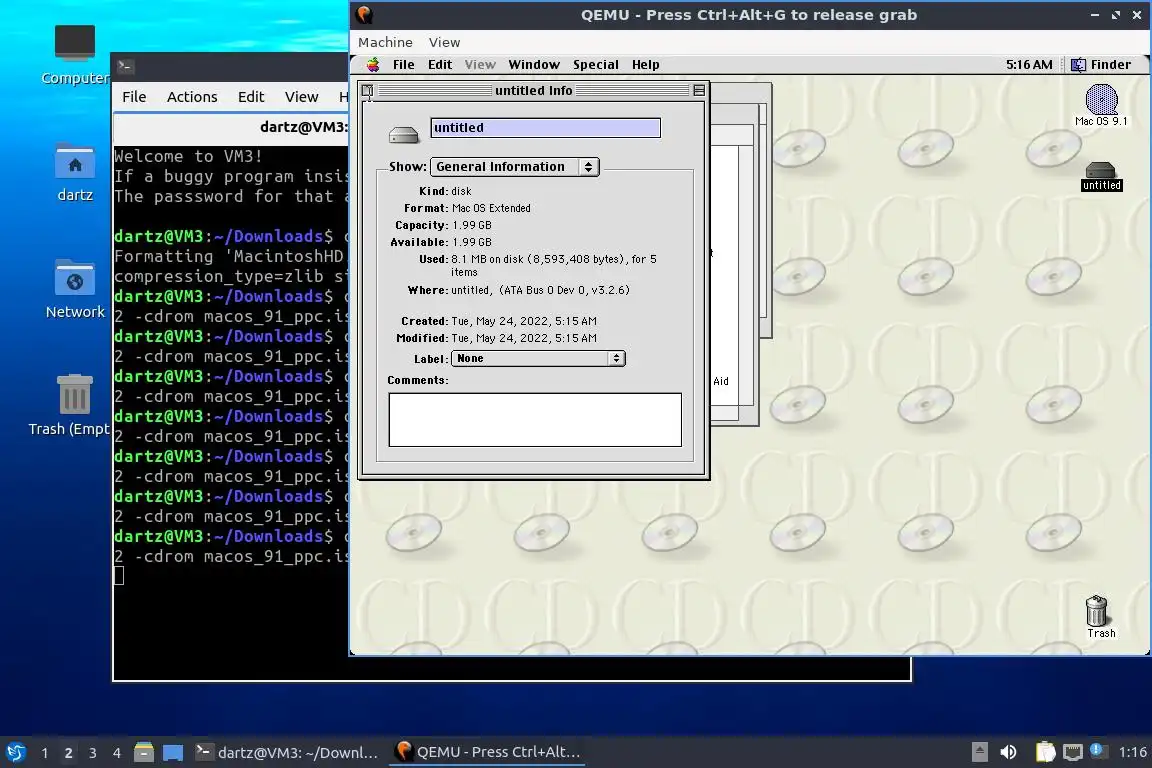The image size is (1152, 768).
Task: Click the update notification tray icon
Action: [1098, 750]
